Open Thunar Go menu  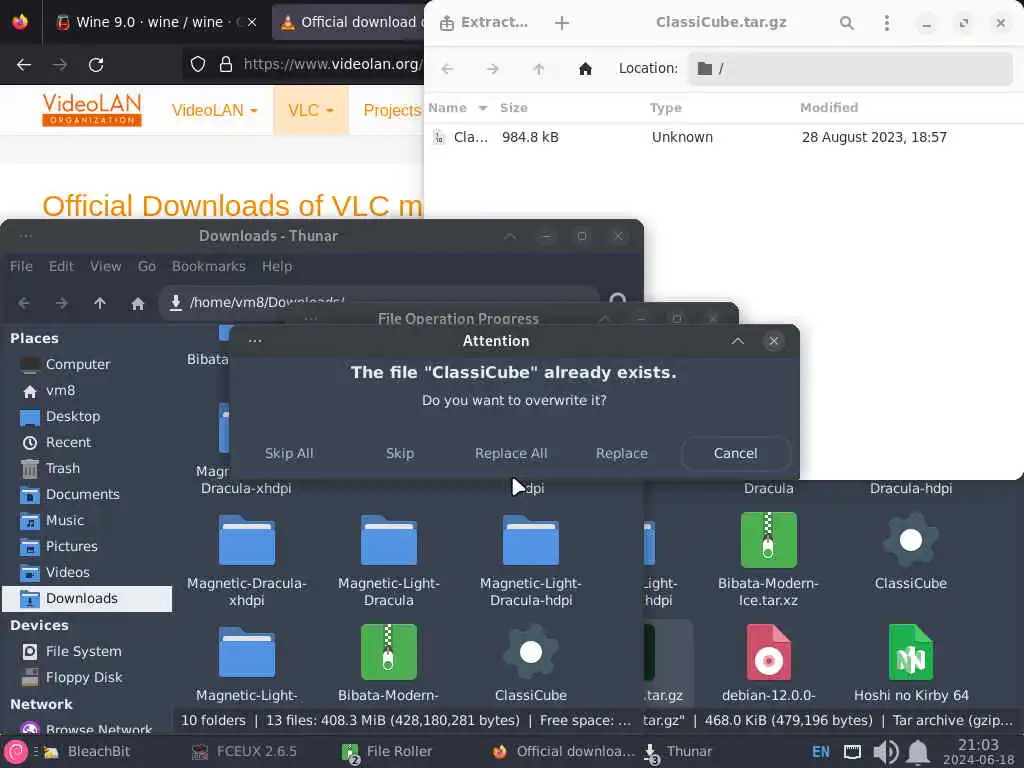point(147,266)
